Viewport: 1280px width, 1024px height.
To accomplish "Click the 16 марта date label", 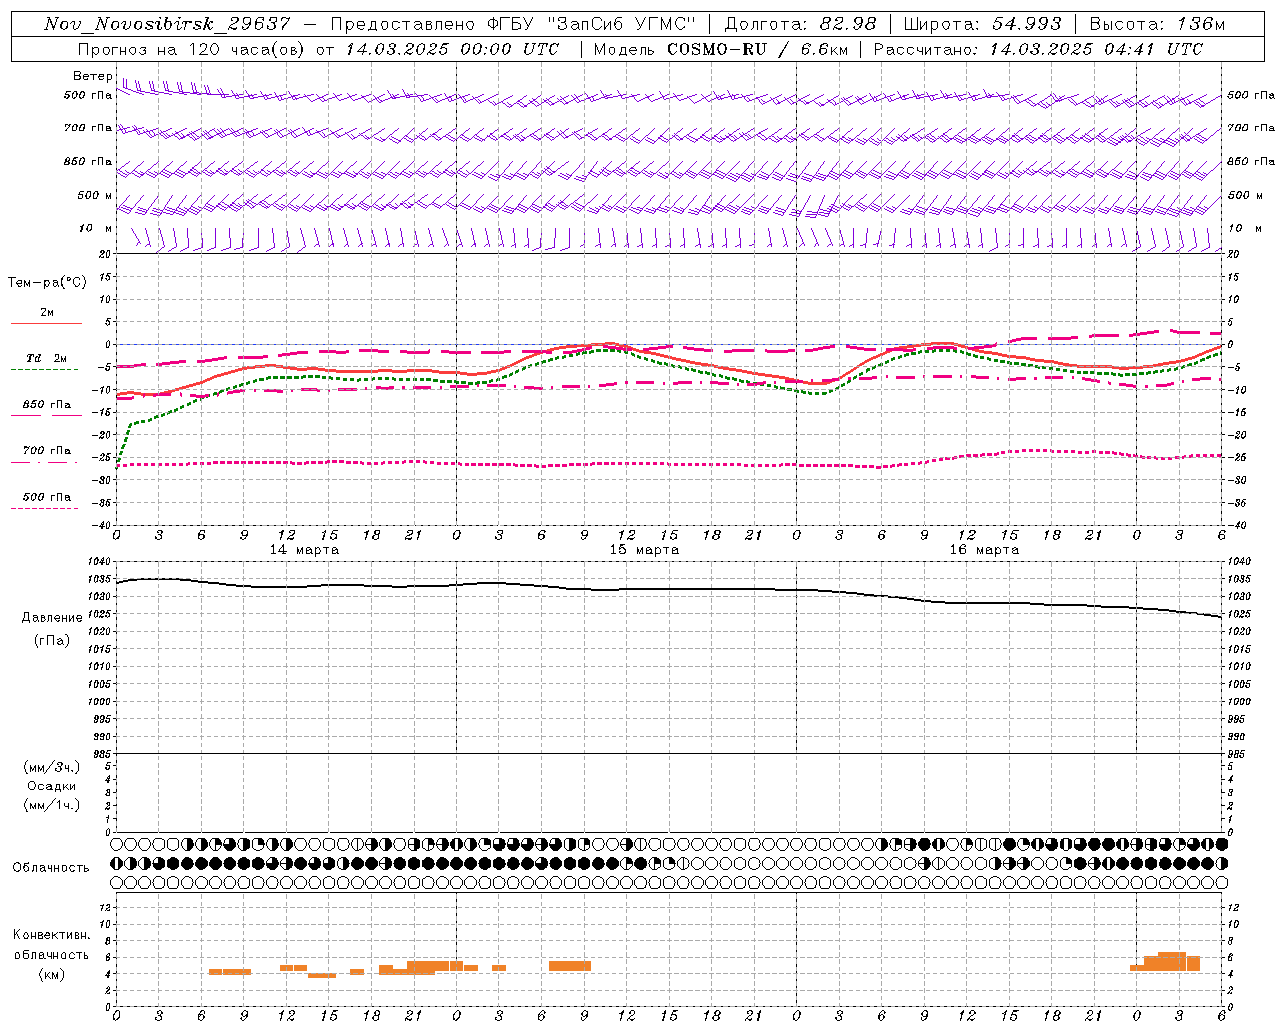I will tap(984, 550).
